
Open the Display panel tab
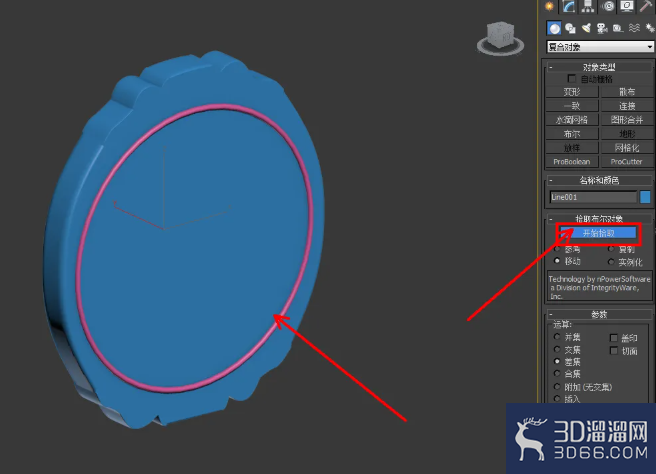click(x=627, y=6)
